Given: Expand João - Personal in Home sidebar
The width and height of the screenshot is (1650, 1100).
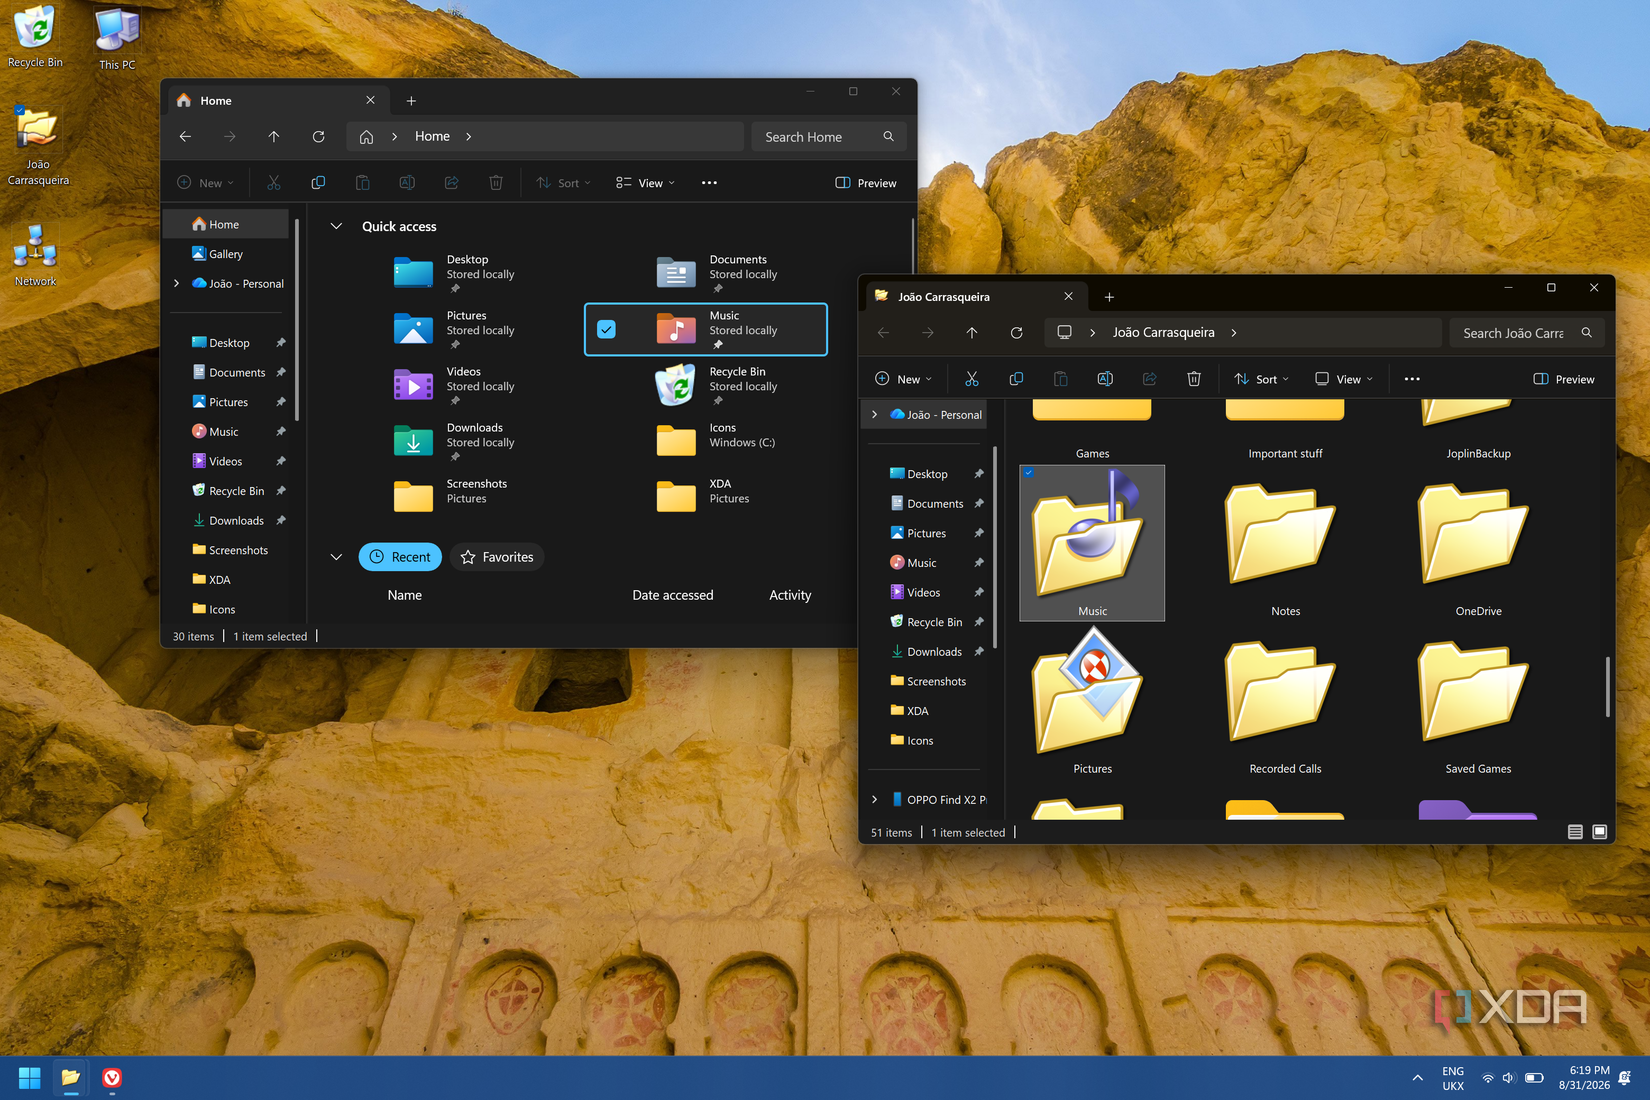Looking at the screenshot, I should [177, 284].
